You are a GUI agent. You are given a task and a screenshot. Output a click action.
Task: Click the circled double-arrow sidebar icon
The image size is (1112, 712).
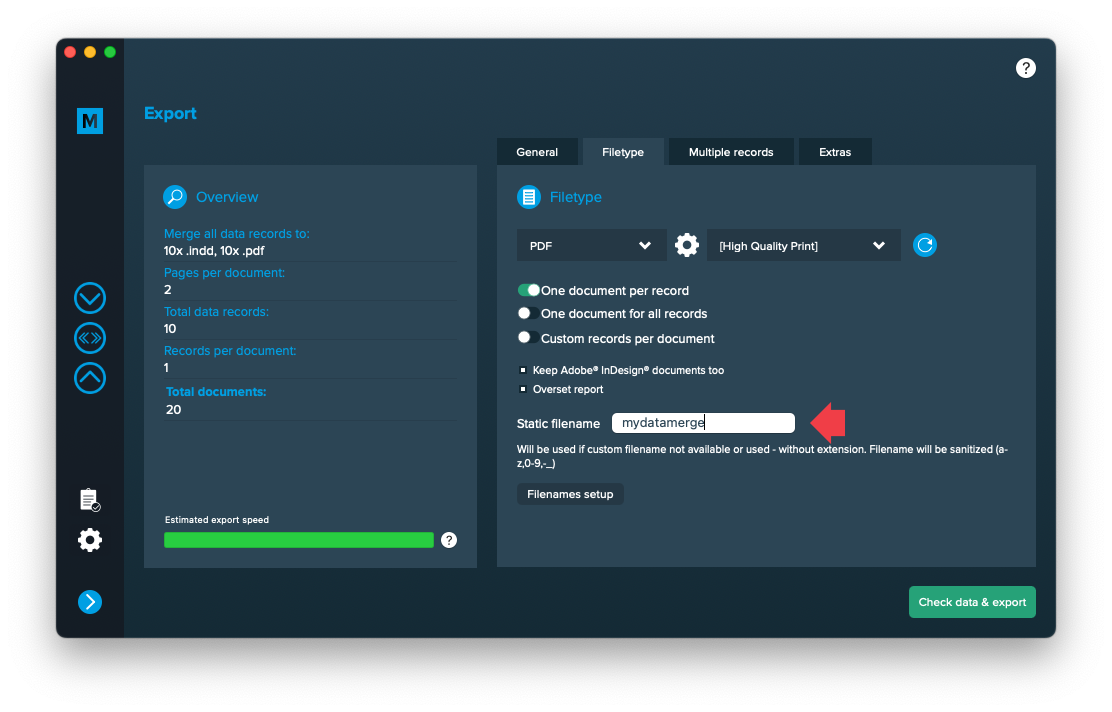[x=90, y=338]
